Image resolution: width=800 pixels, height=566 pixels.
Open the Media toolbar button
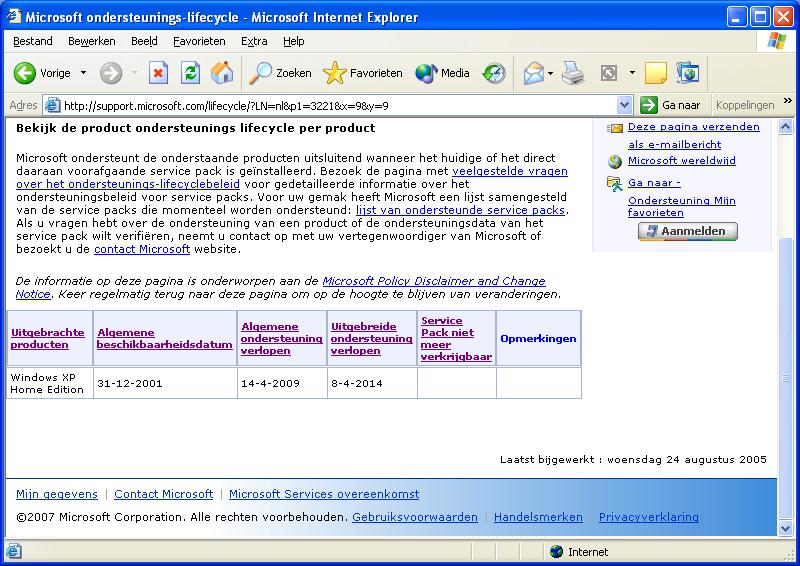[442, 73]
